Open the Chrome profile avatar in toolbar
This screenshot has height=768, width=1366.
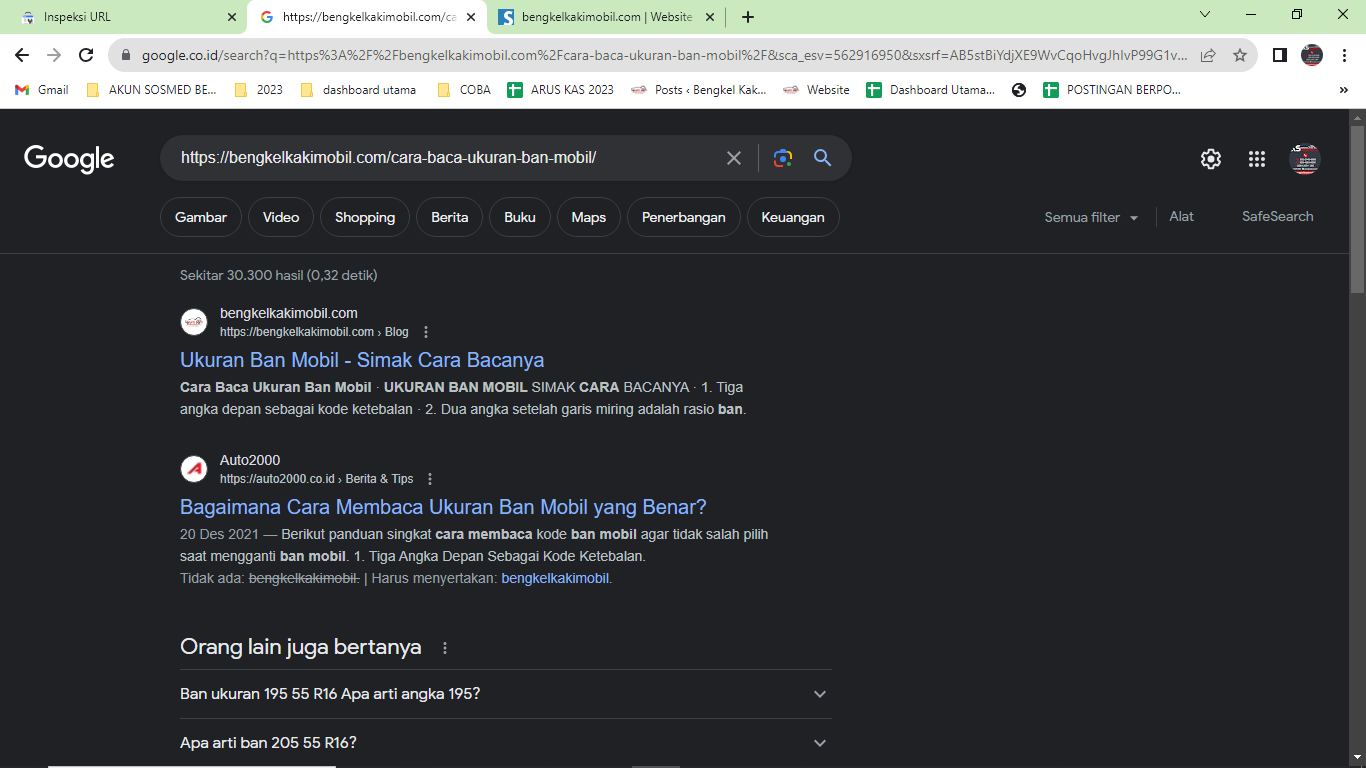point(1312,55)
